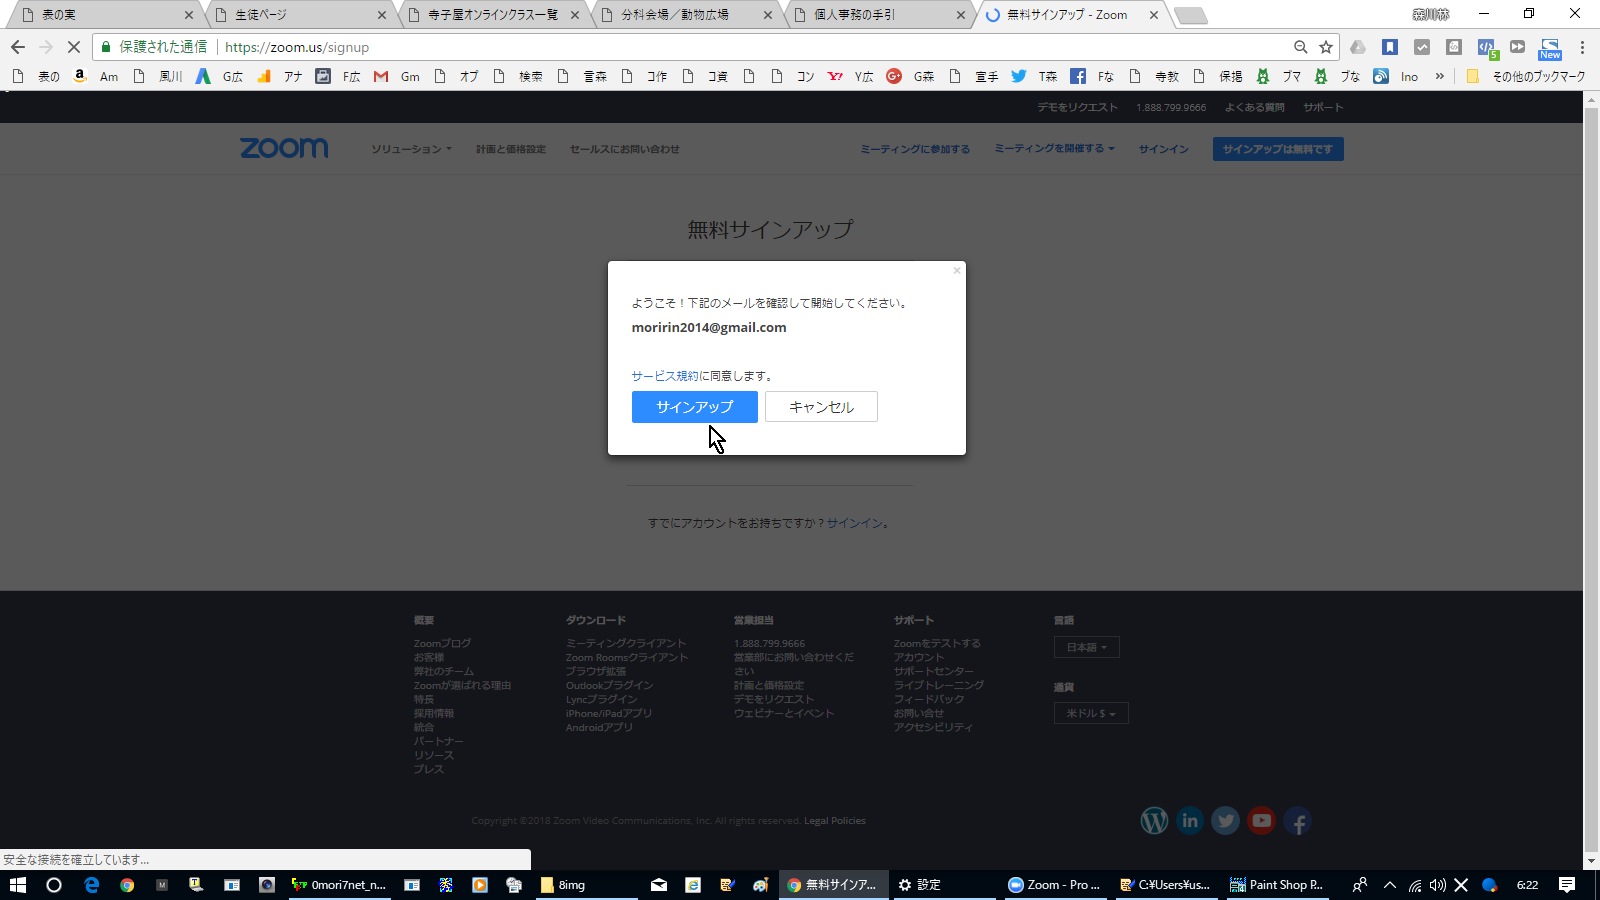
Task: Open the Windows Start menu
Action: (x=17, y=885)
